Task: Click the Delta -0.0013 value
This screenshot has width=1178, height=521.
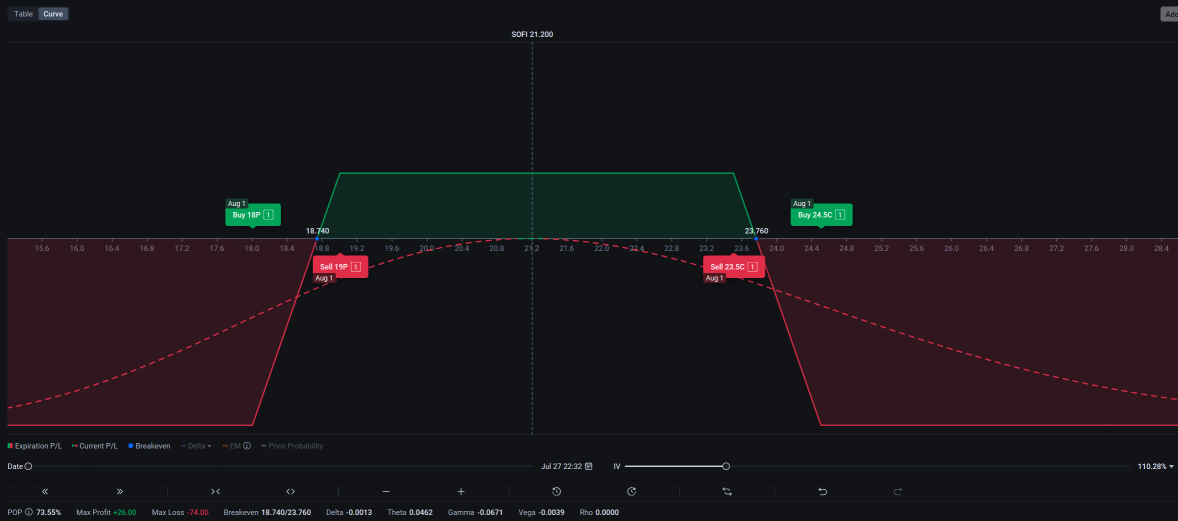Action: [x=361, y=512]
